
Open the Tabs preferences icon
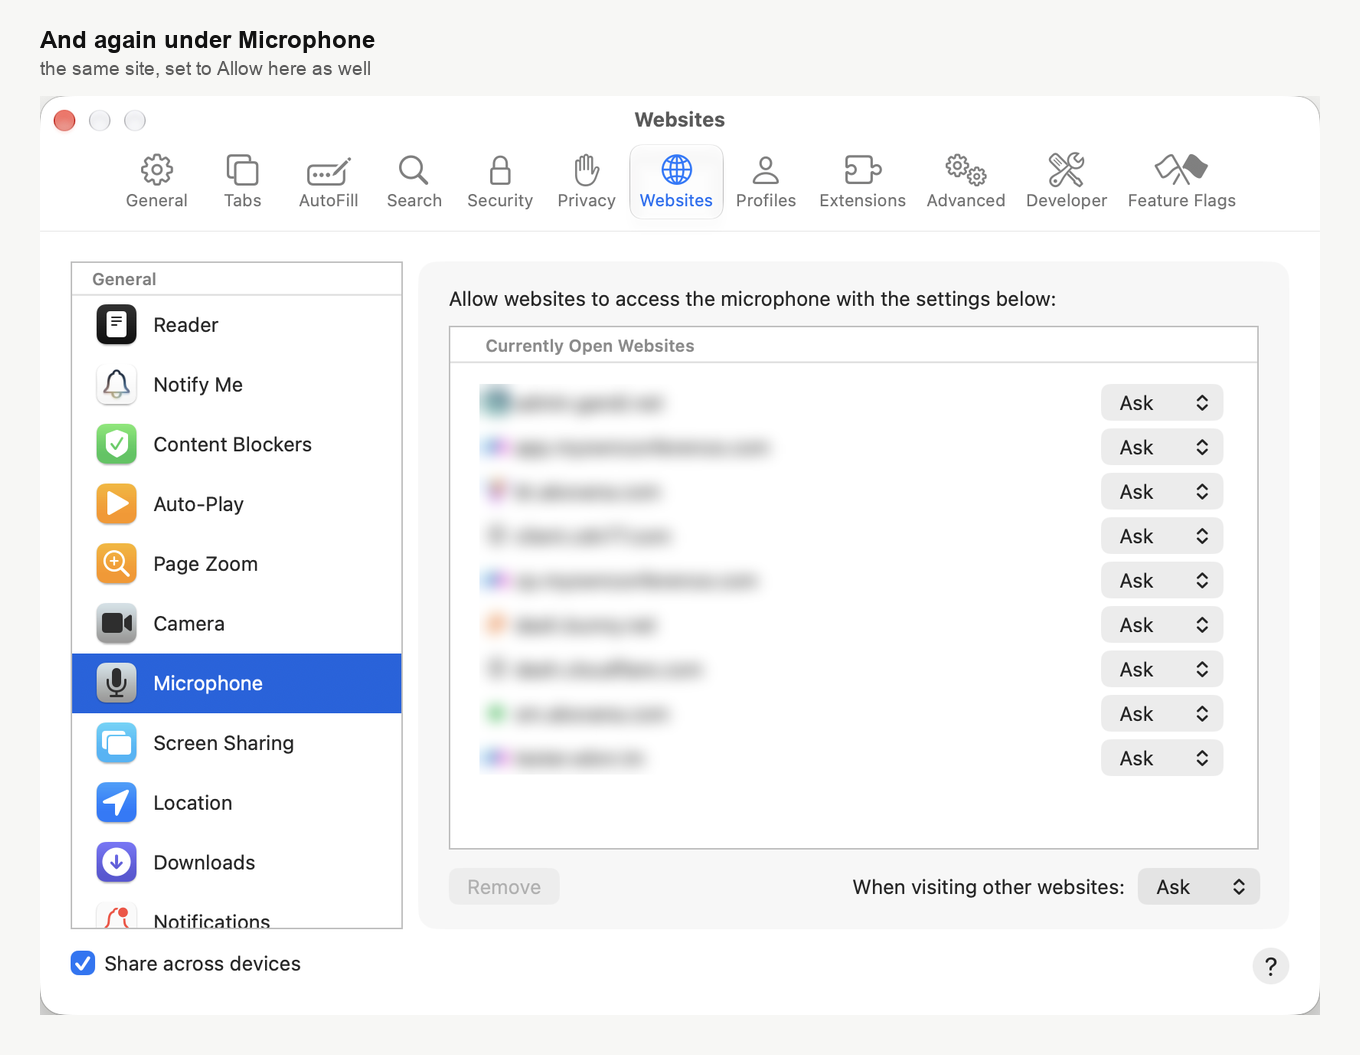(242, 170)
